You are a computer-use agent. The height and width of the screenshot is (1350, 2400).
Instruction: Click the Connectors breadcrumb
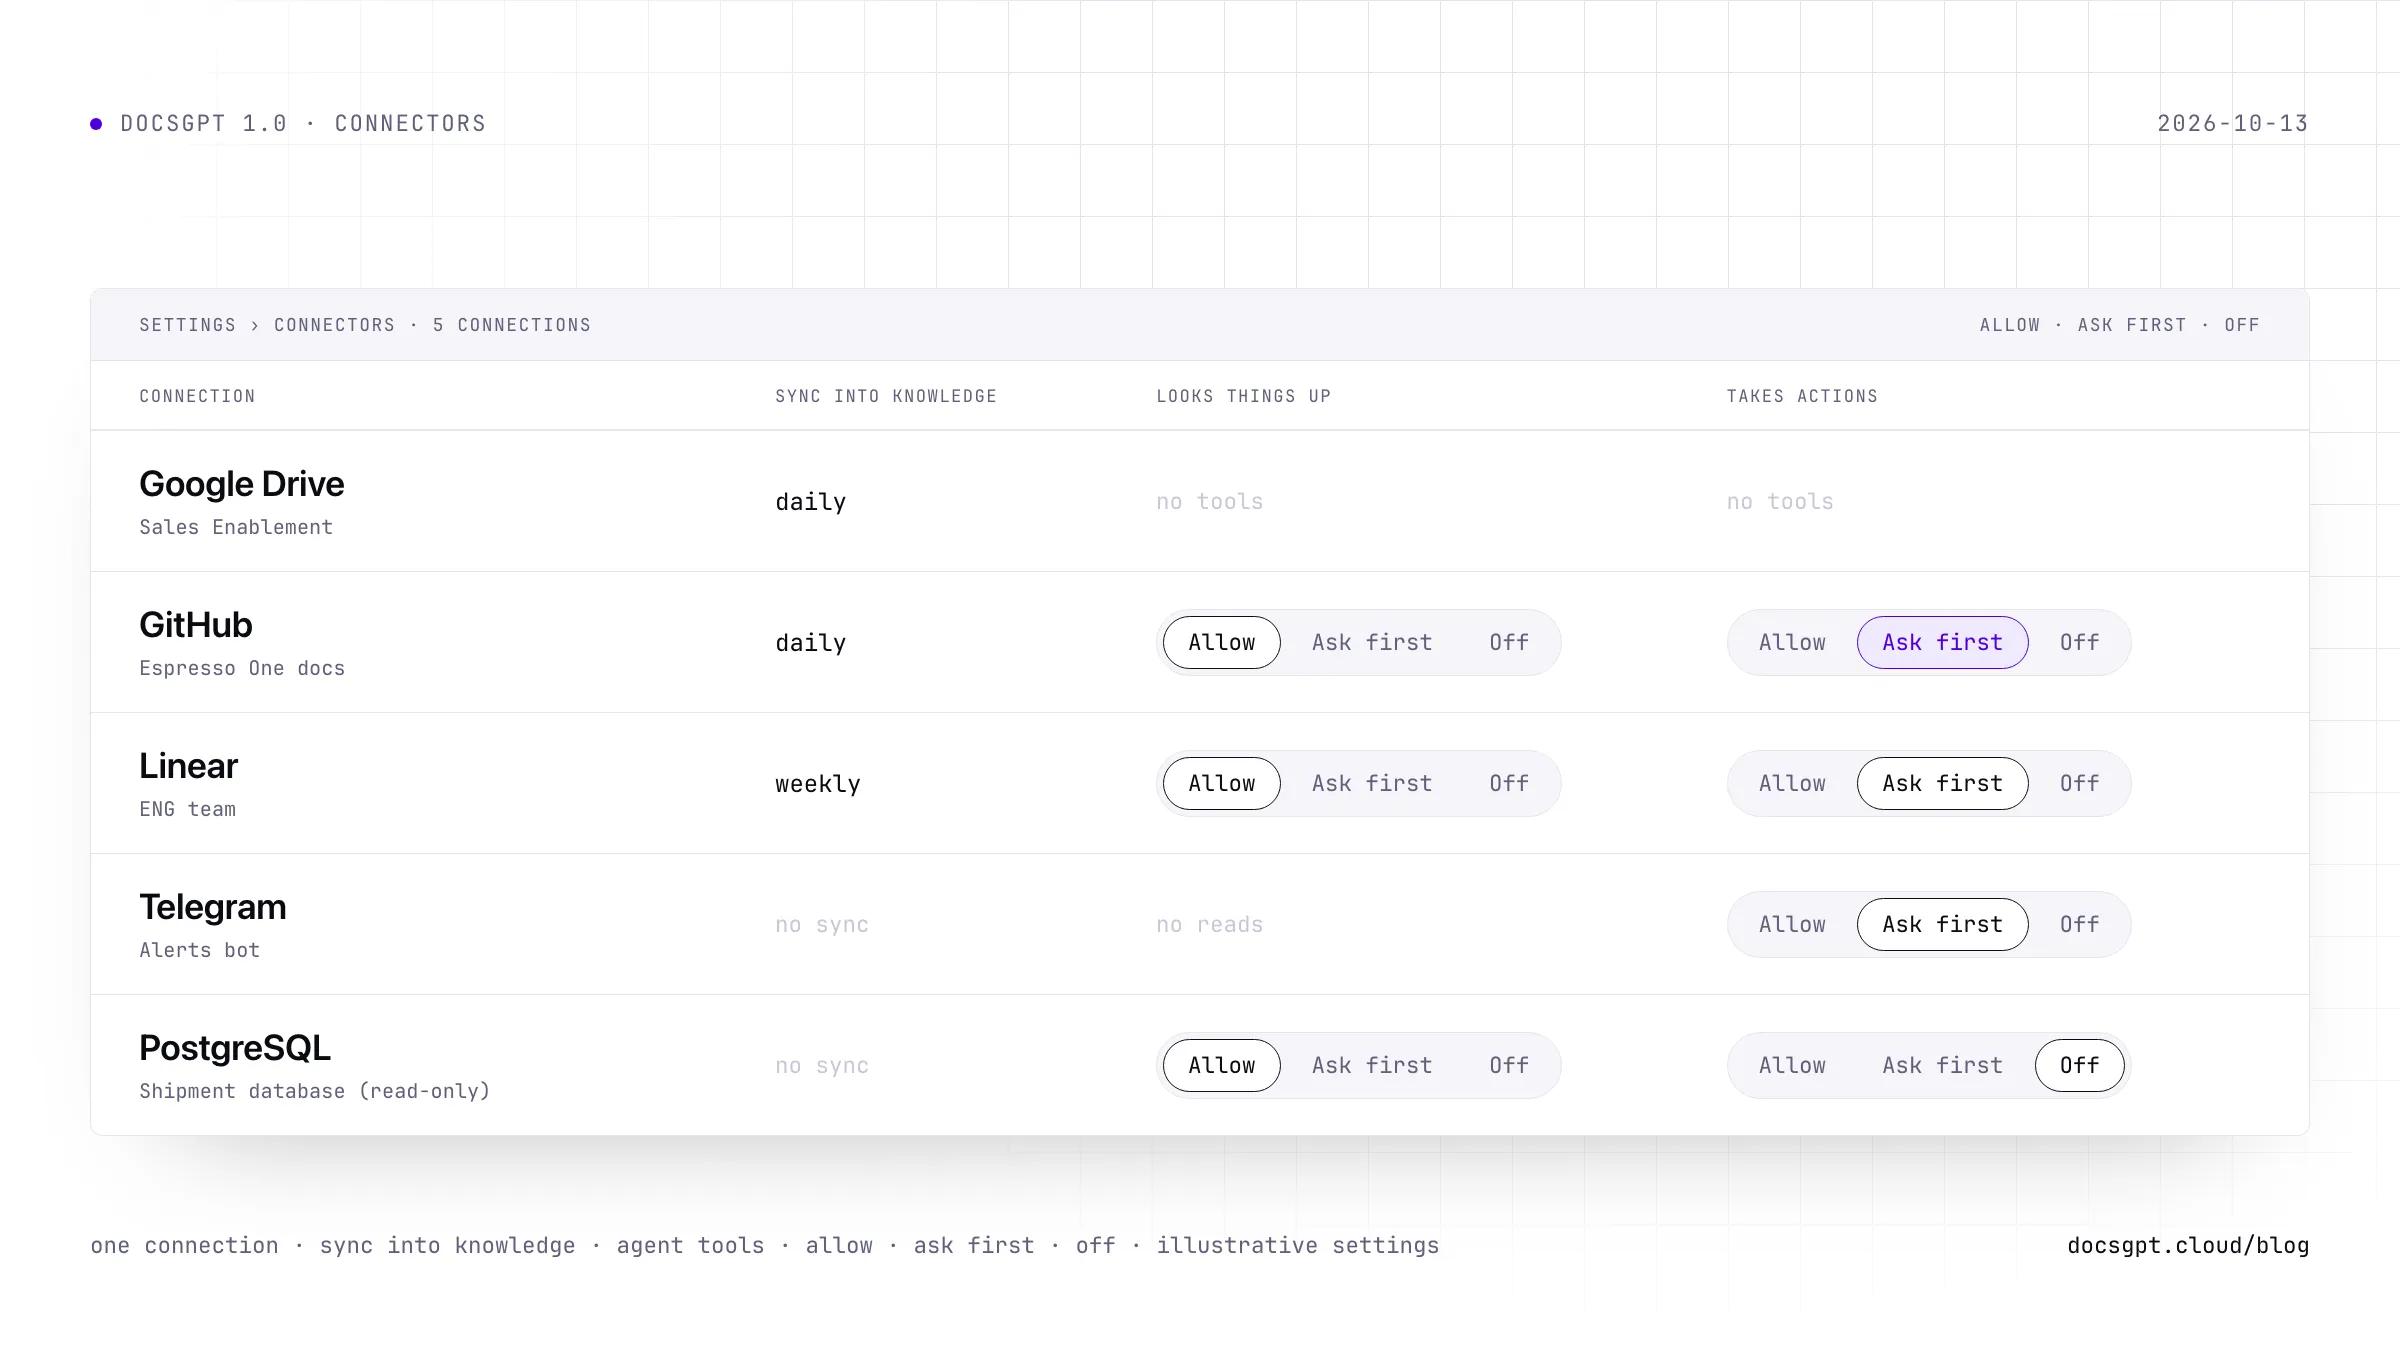pyautogui.click(x=334, y=325)
